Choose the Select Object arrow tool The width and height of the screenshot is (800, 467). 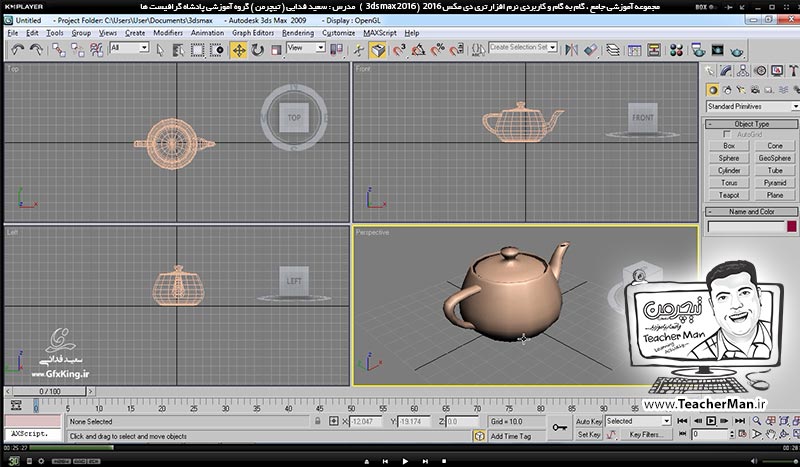click(x=160, y=50)
